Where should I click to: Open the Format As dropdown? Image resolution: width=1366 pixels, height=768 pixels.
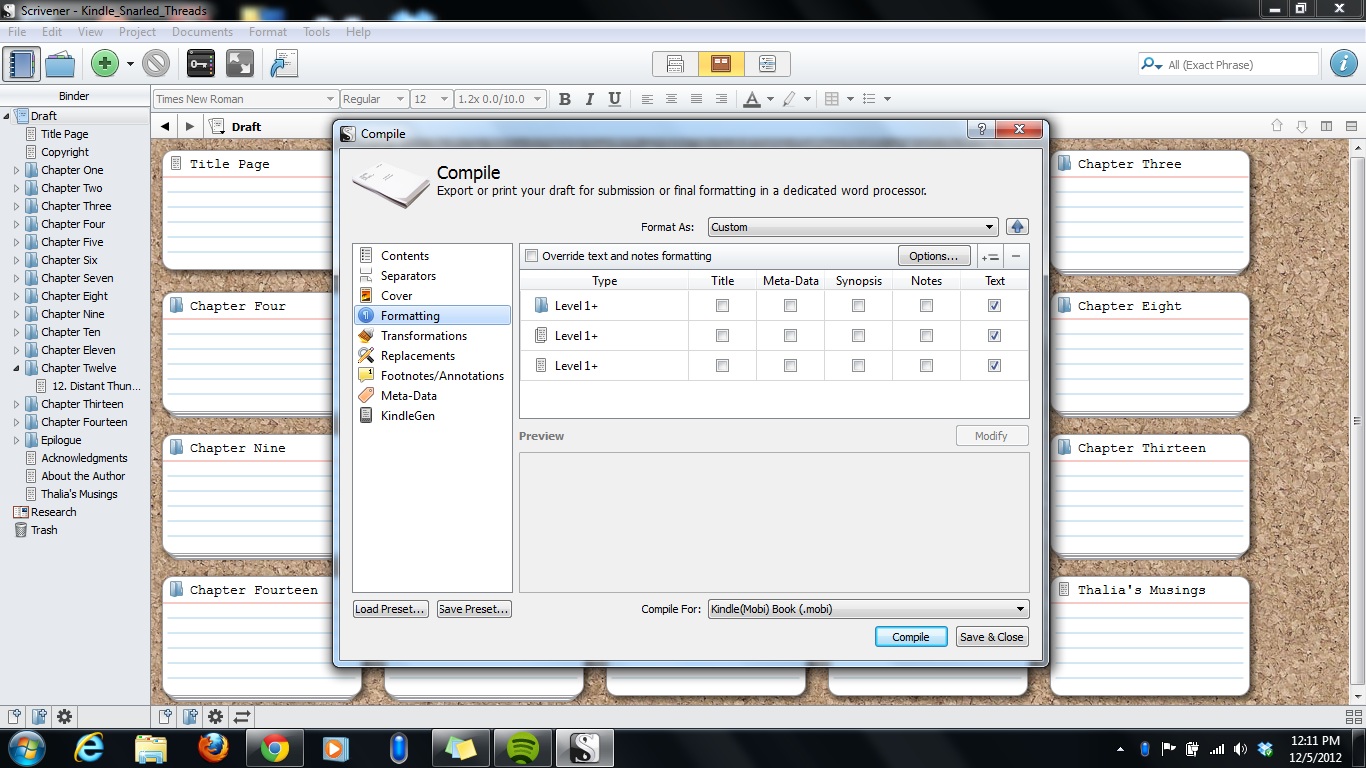852,227
